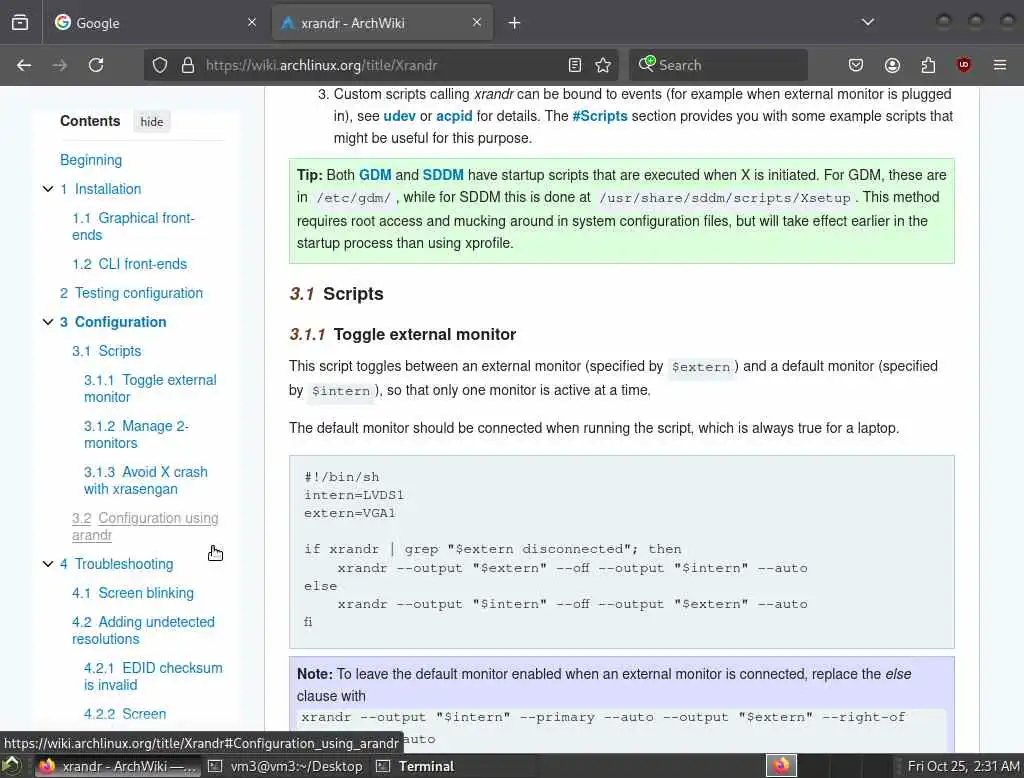Screen dimensions: 1024x778
Task: Open the extensions puzzle icon
Action: click(x=928, y=65)
